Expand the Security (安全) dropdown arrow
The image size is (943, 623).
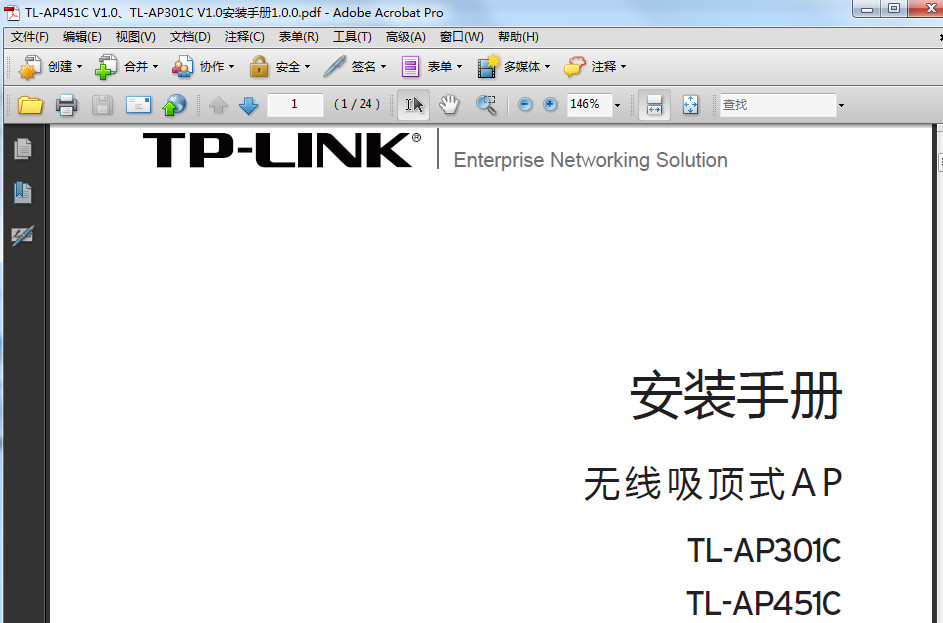pos(307,67)
